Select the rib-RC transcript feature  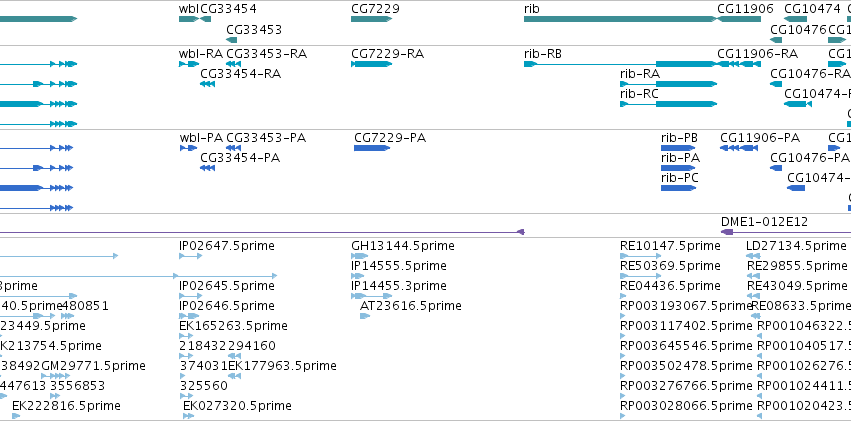coord(669,104)
